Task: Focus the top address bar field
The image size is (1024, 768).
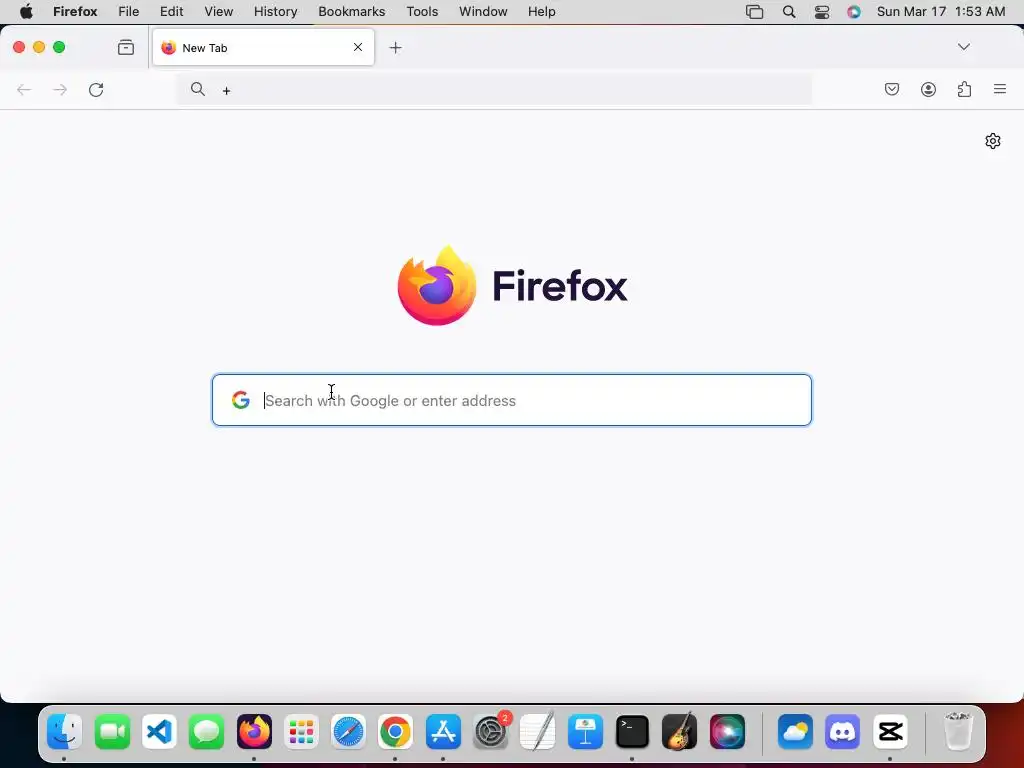Action: tap(494, 90)
